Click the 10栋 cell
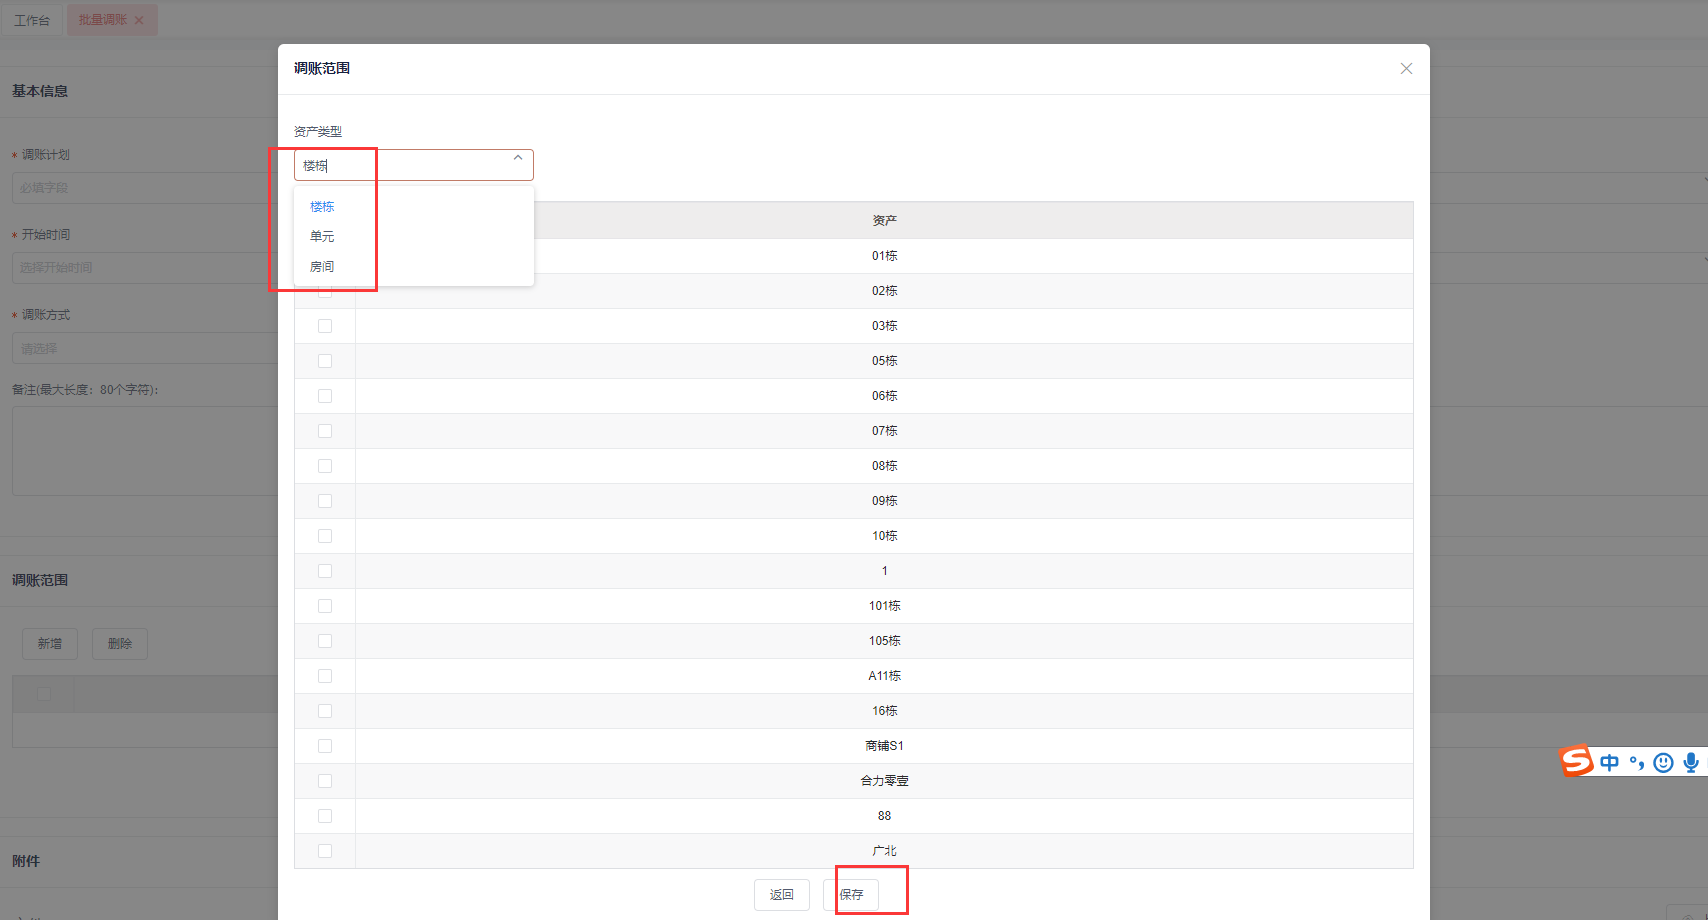 (x=884, y=536)
